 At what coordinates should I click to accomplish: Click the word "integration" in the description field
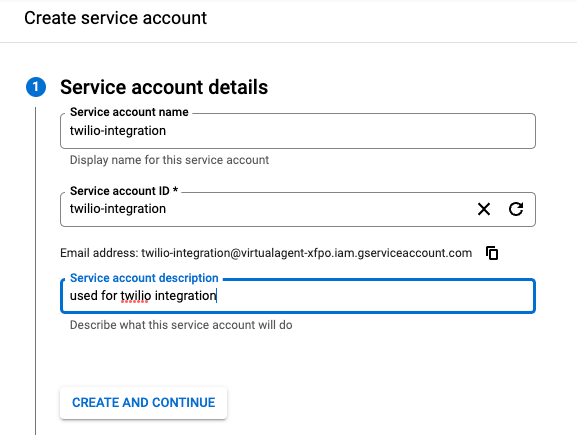tap(185, 296)
